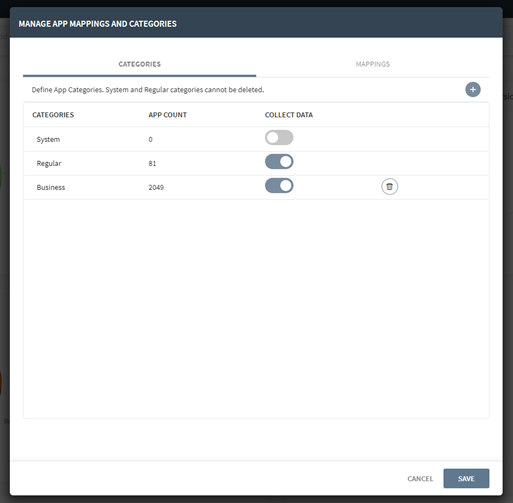
Task: Click the Collect Data column header
Action: pos(289,115)
